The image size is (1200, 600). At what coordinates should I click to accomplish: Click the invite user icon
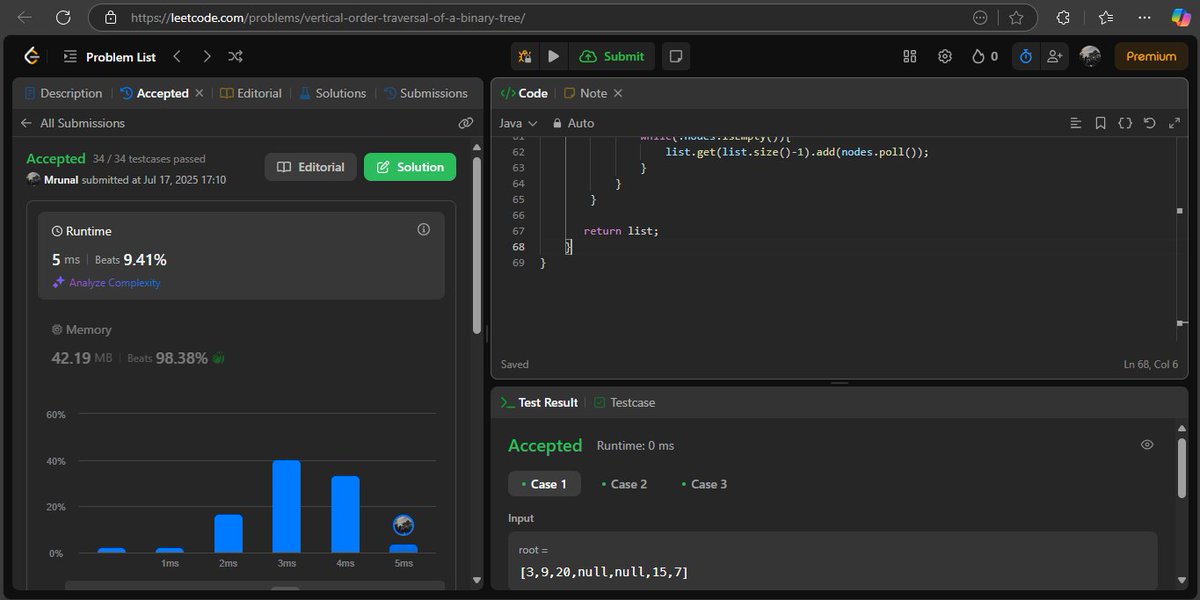tap(1054, 57)
